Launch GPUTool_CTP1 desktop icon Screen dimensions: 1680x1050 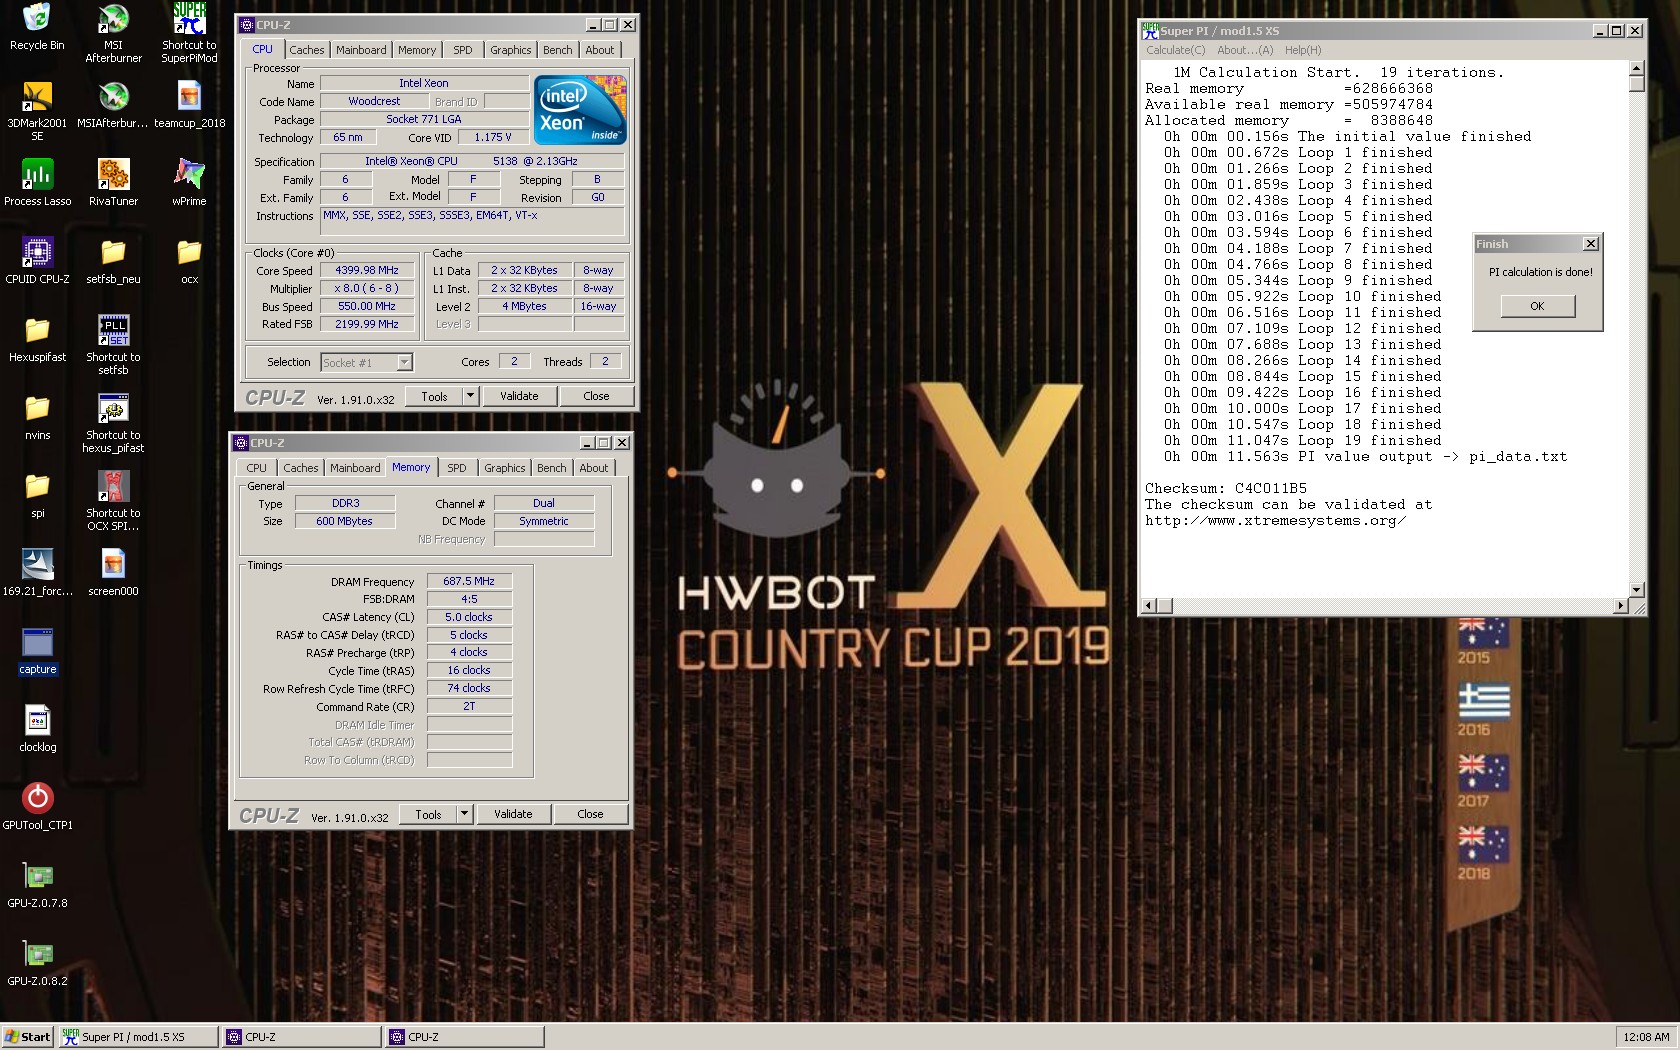coord(37,807)
